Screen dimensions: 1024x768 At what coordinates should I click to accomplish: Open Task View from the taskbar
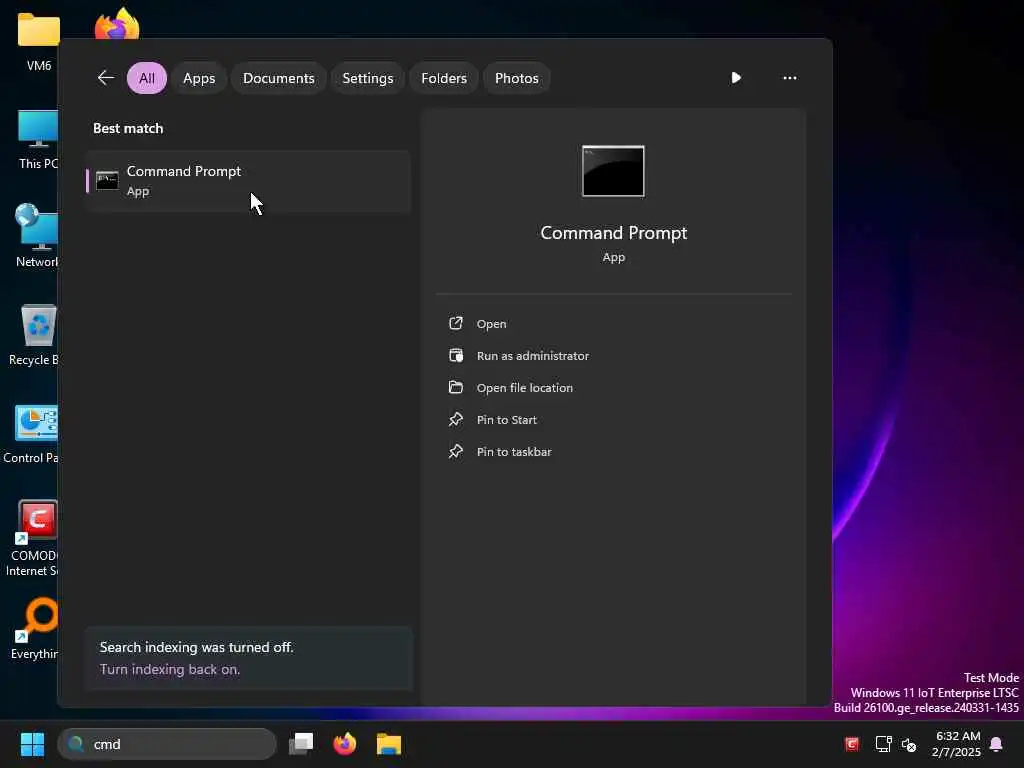pyautogui.click(x=301, y=744)
